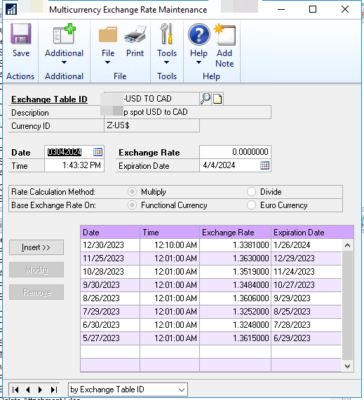Viewport: 364px width, 400px height.
Task: Go to first record navigation arrow
Action: 15,389
